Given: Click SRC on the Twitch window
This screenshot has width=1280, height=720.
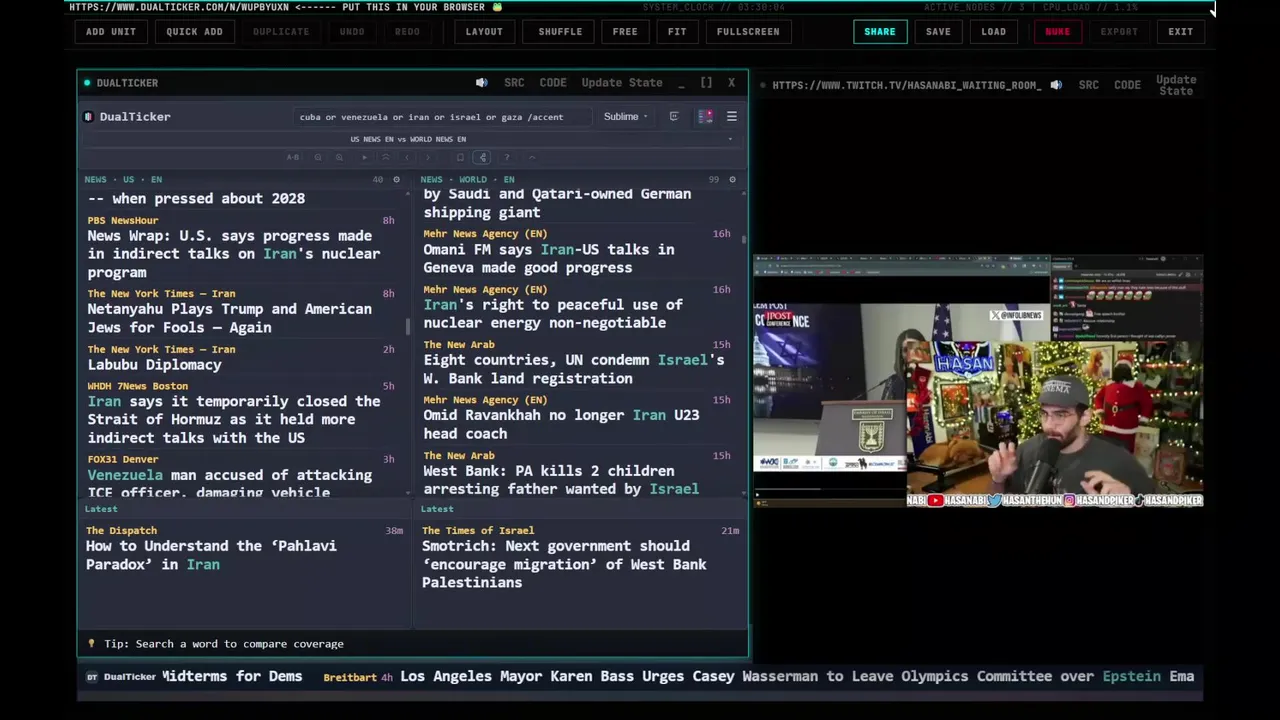Looking at the screenshot, I should (x=1089, y=85).
